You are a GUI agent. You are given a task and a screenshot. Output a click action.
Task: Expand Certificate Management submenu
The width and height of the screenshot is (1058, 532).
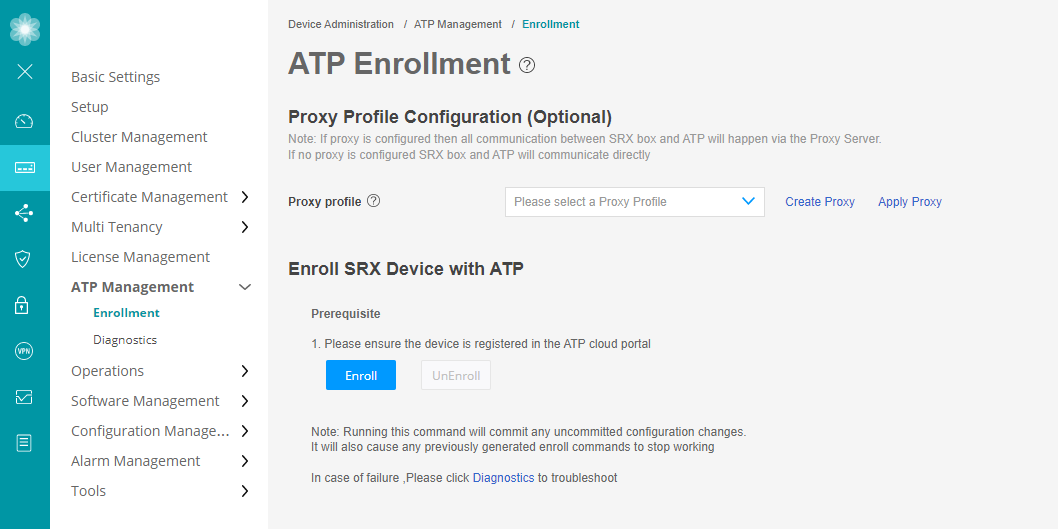245,197
